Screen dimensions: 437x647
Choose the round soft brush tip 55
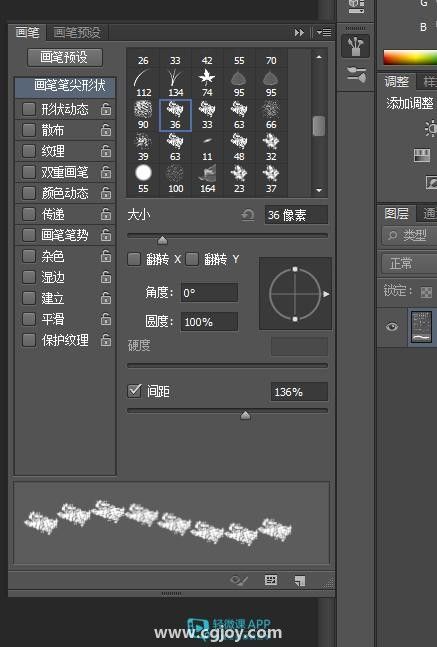(x=143, y=179)
